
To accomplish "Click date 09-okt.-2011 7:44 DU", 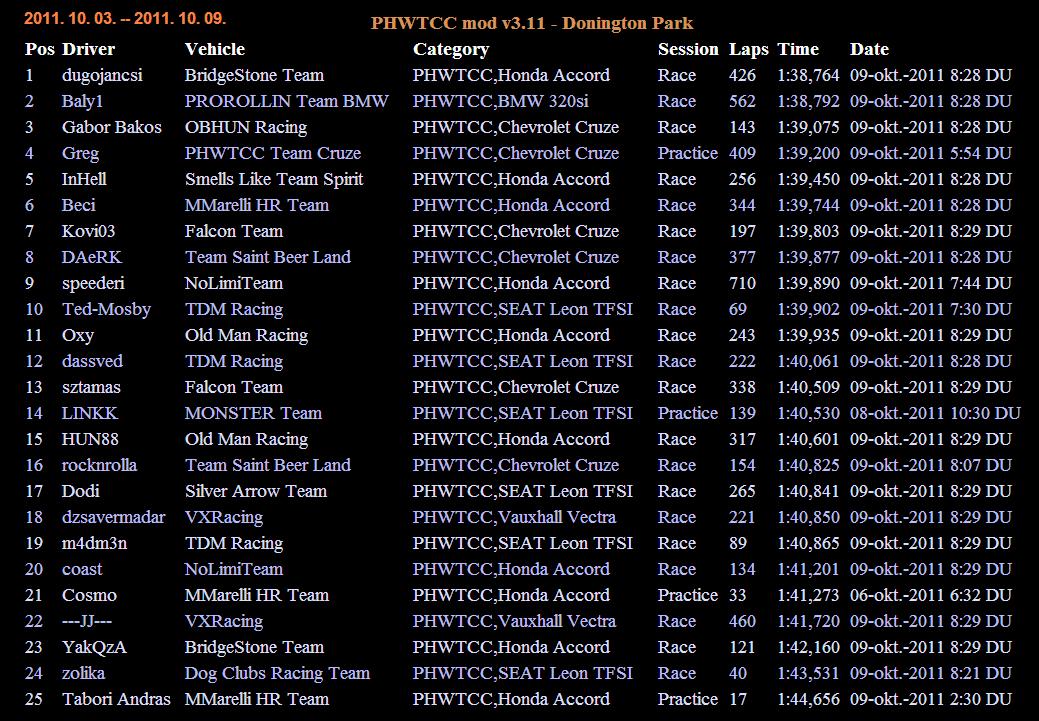I will [x=930, y=284].
